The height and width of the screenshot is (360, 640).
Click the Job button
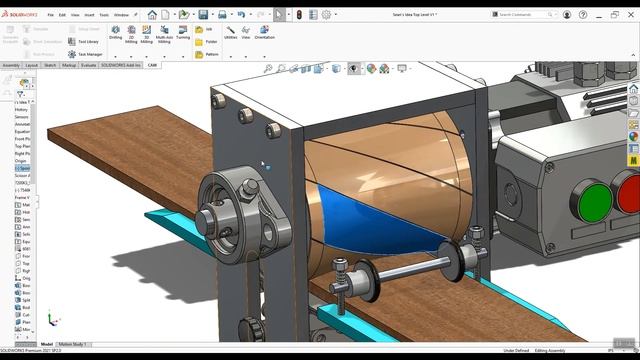coord(204,29)
